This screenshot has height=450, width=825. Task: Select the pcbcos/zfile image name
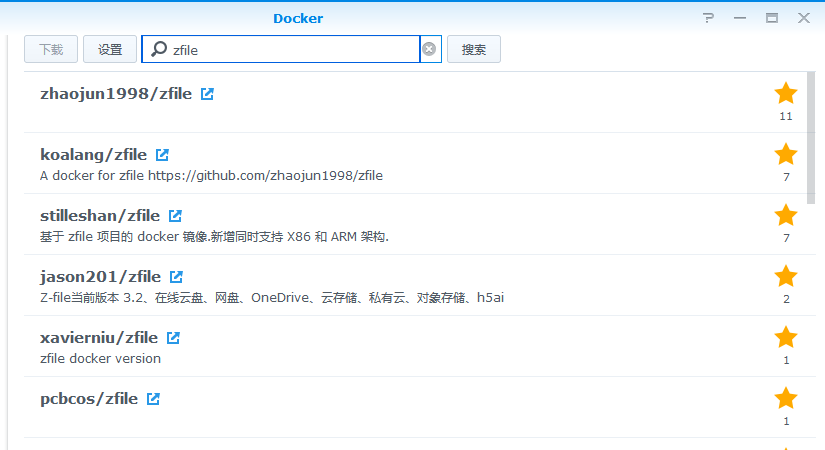pos(89,399)
